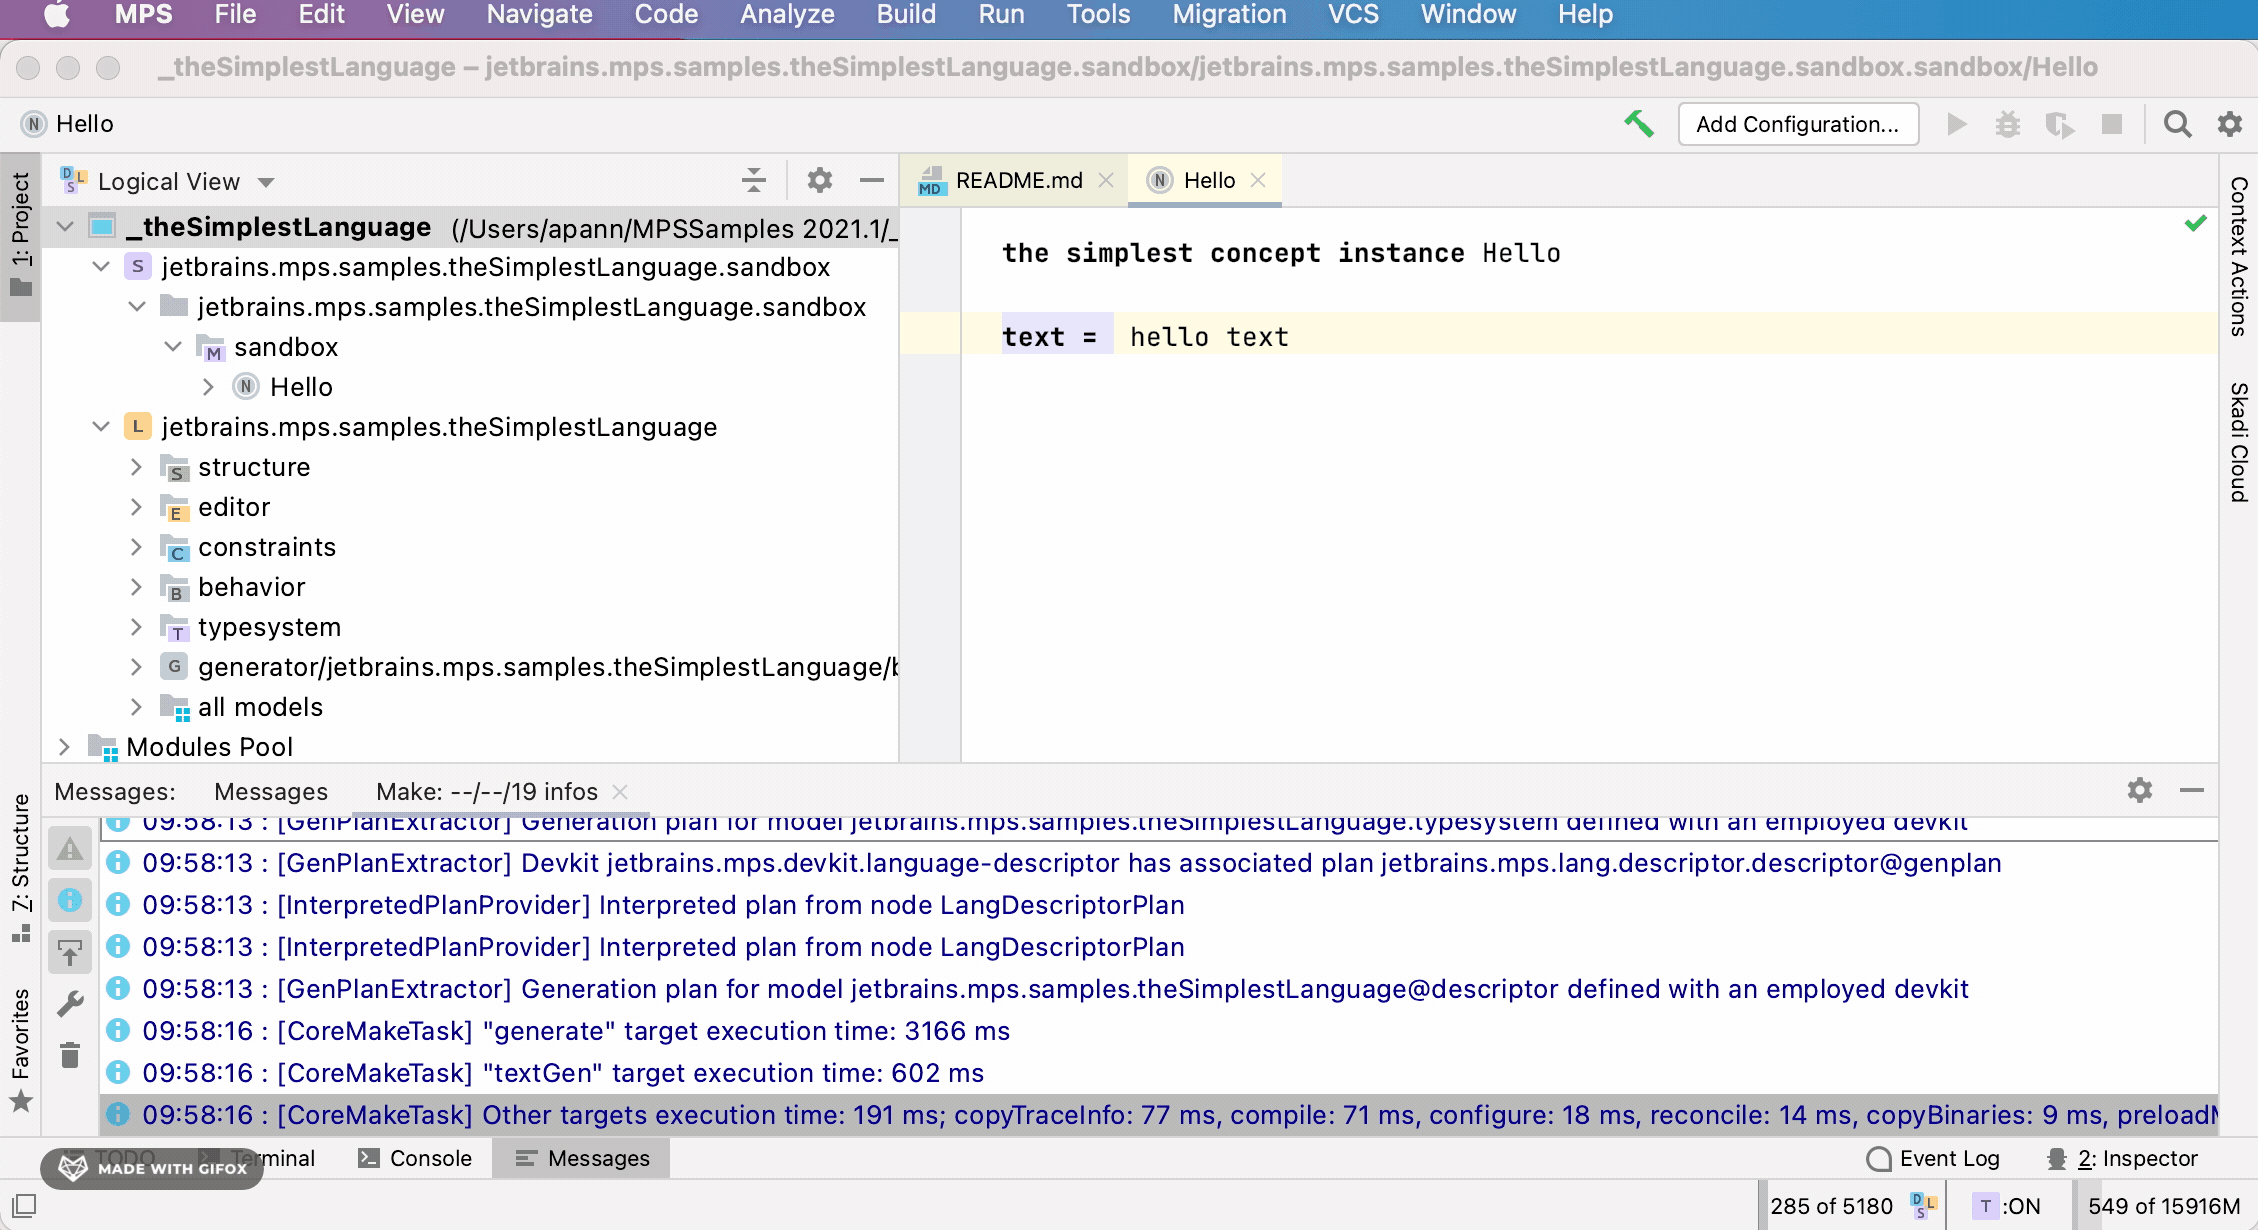Open the Console tool window
Image resolution: width=2258 pixels, height=1230 pixels.
tap(415, 1158)
